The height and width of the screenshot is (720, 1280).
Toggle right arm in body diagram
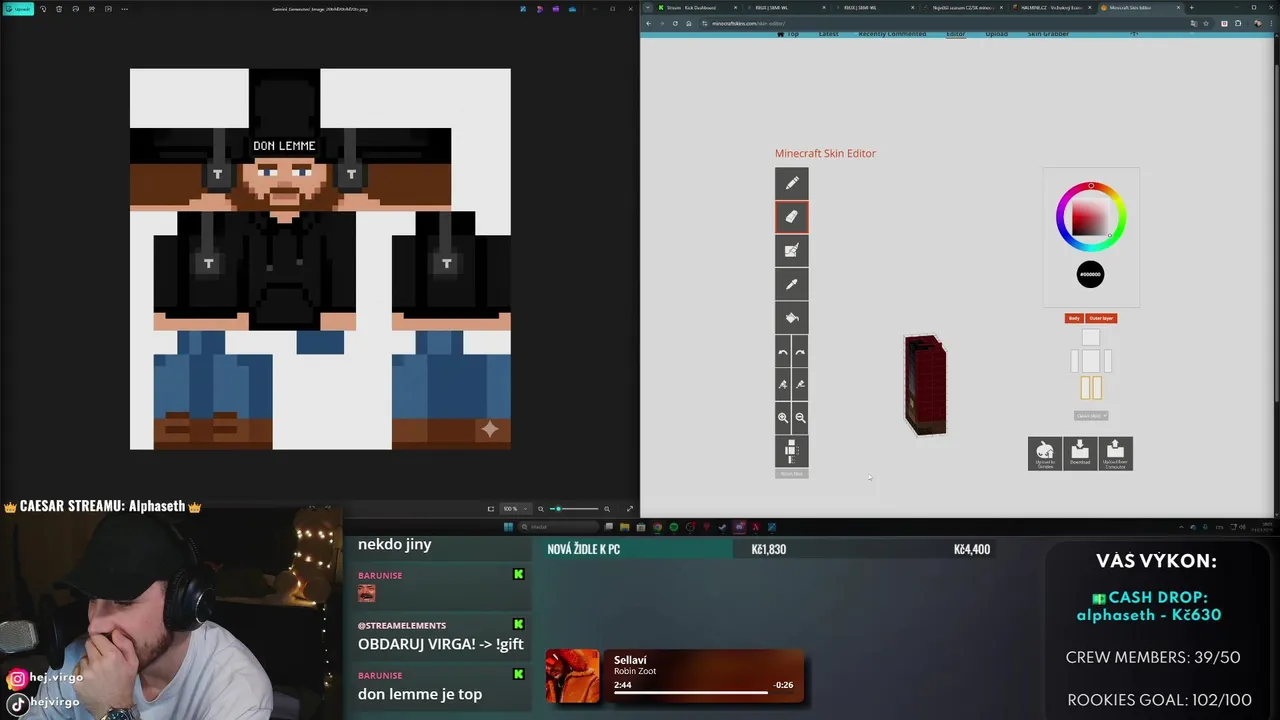(x=1107, y=361)
